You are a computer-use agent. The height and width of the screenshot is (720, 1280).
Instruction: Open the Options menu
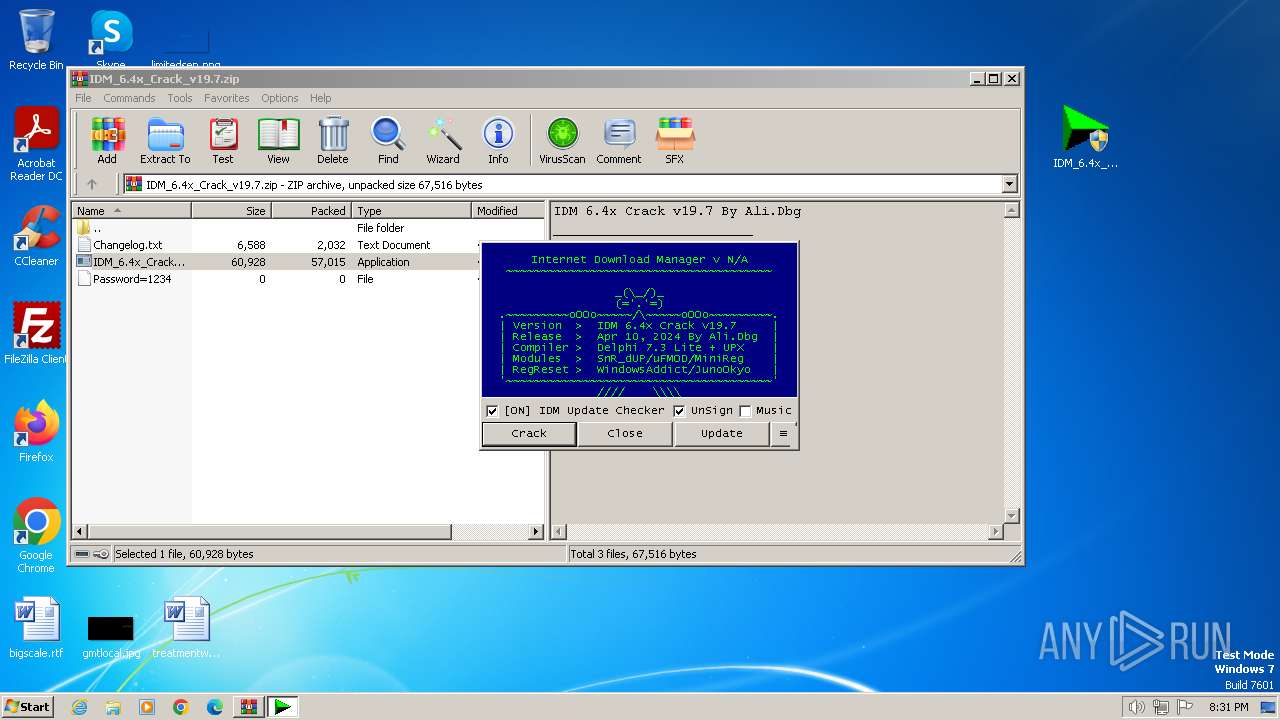pos(280,98)
